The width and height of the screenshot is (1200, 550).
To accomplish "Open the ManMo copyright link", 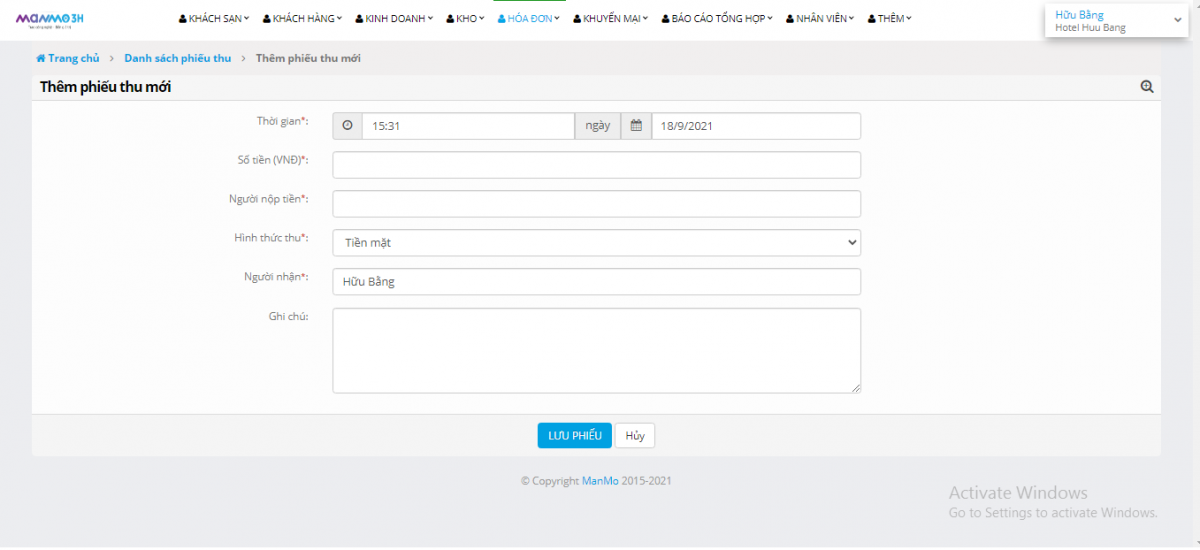I will (x=600, y=481).
